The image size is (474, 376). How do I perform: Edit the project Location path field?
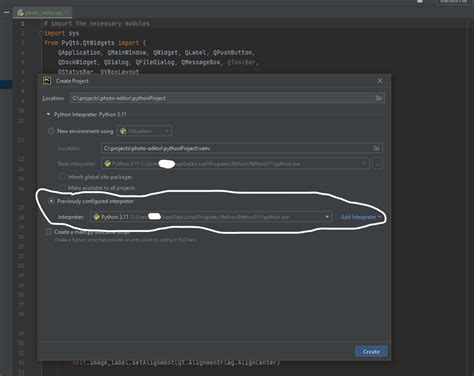pyautogui.click(x=227, y=98)
